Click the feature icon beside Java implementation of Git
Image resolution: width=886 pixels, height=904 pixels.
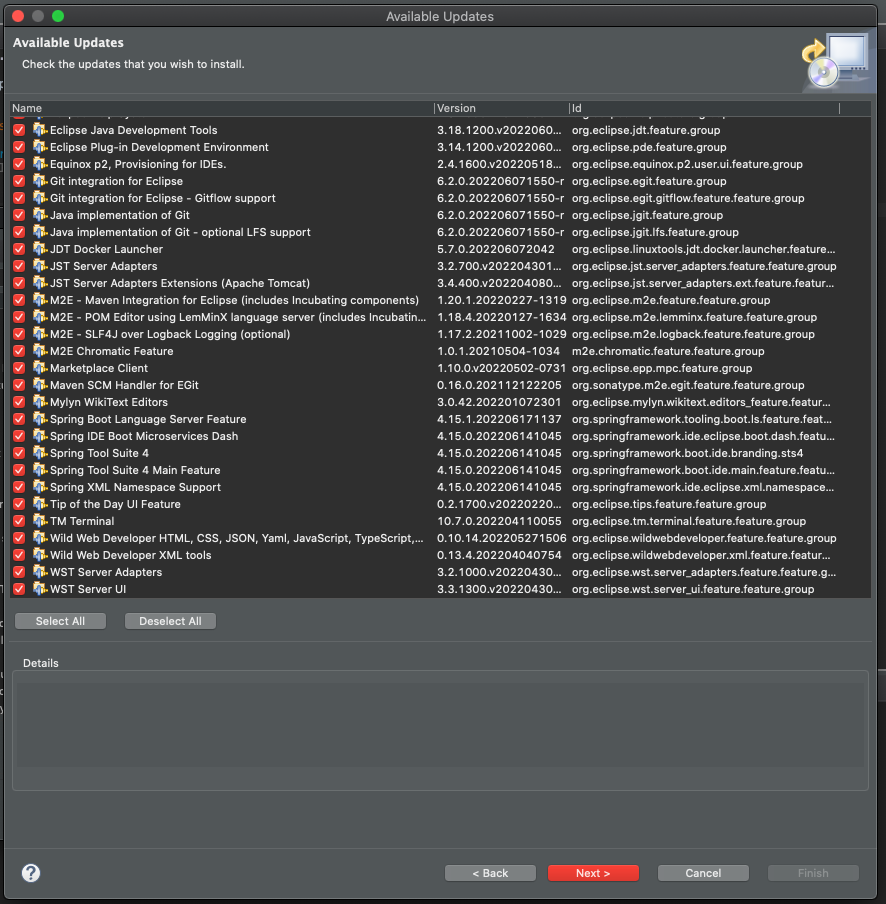(x=40, y=215)
